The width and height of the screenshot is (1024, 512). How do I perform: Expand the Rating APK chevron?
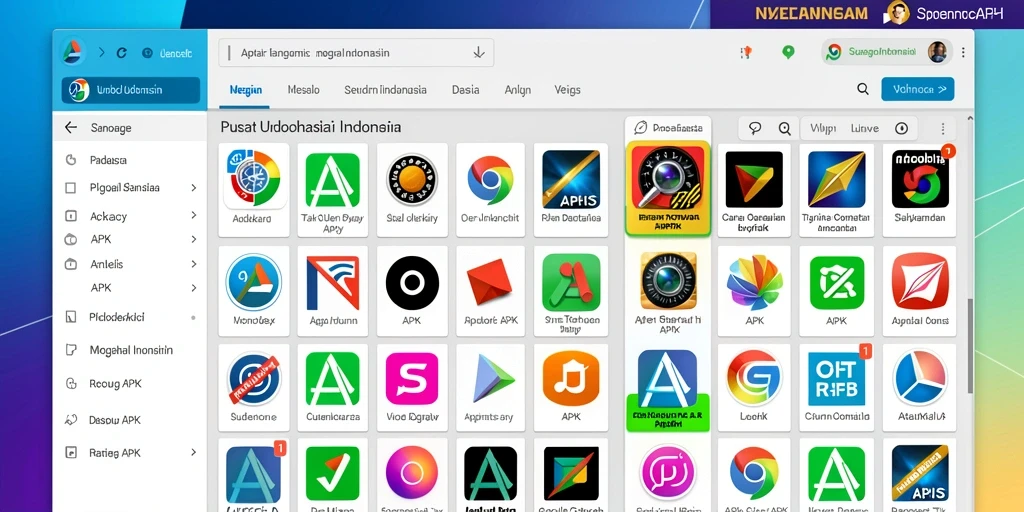point(193,452)
